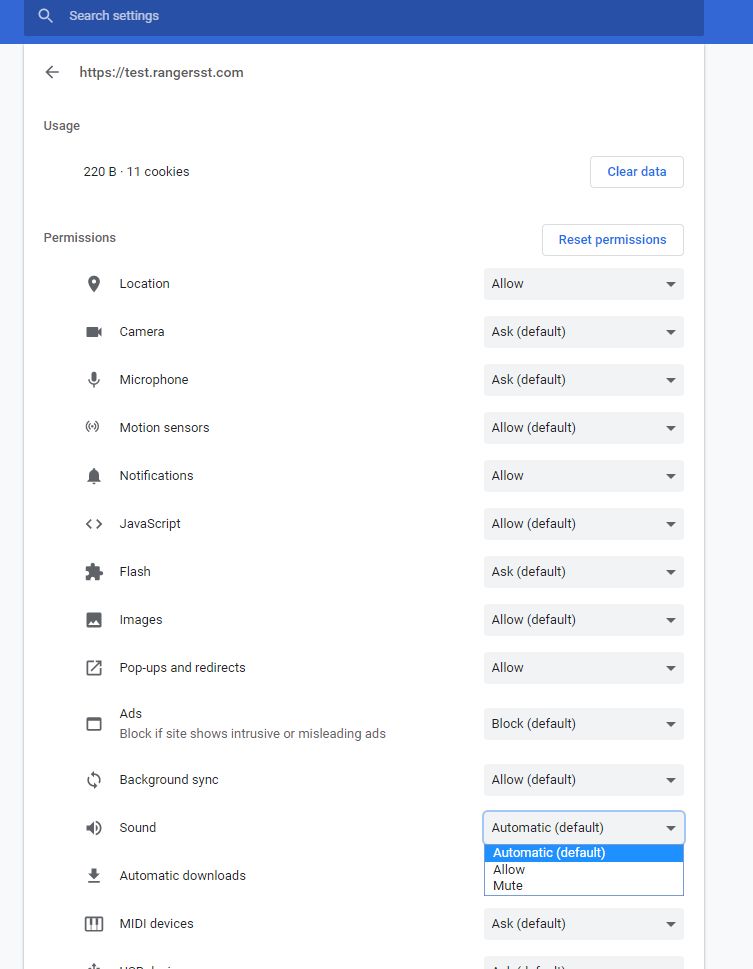Click the Microphone icon
The image size is (753, 969).
coord(93,379)
